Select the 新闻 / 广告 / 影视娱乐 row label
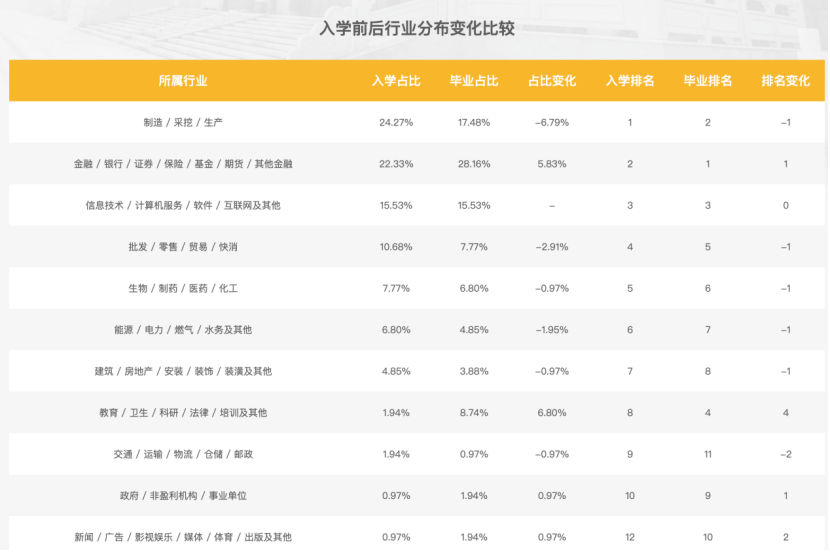This screenshot has height=552, width=830. pos(183,537)
